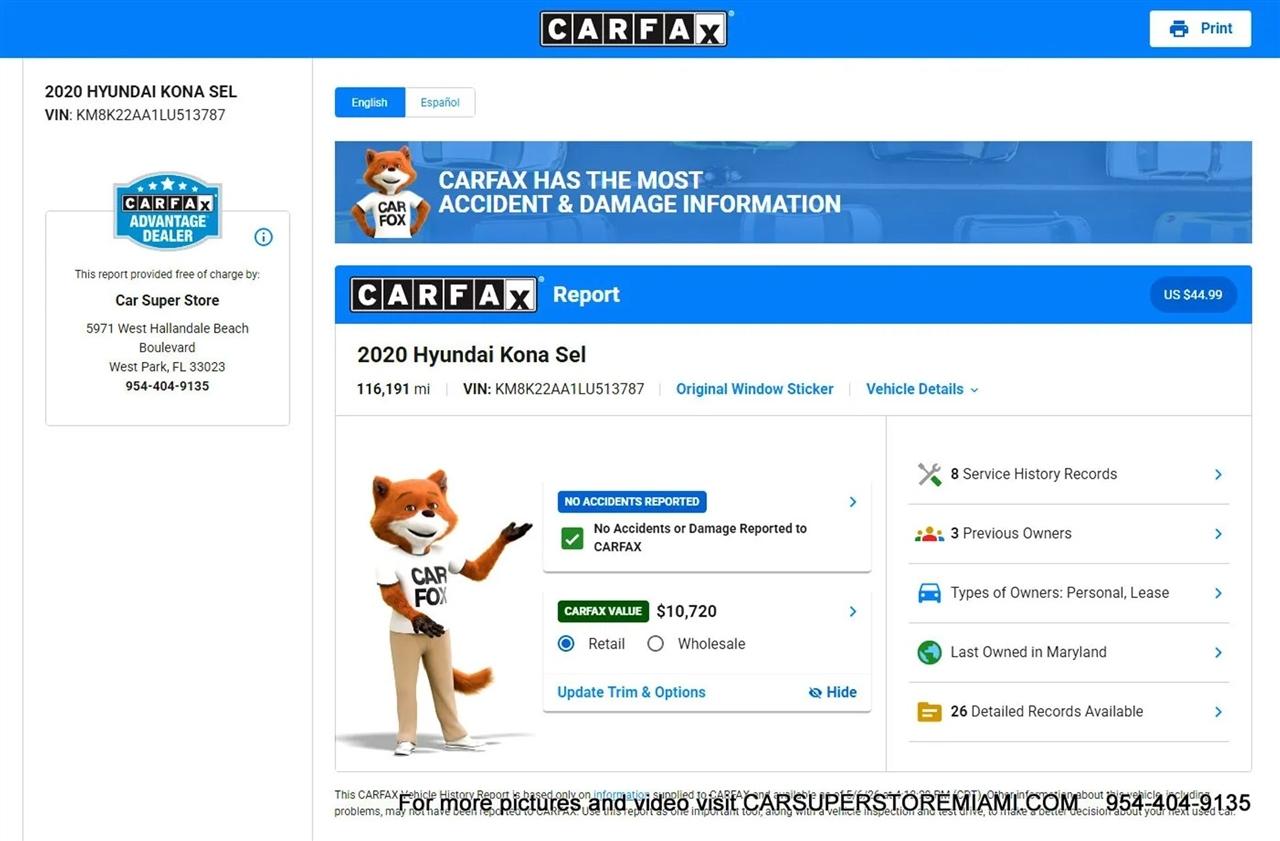The width and height of the screenshot is (1280, 841).
Task: Click the Detailed Records folder icon
Action: [929, 712]
